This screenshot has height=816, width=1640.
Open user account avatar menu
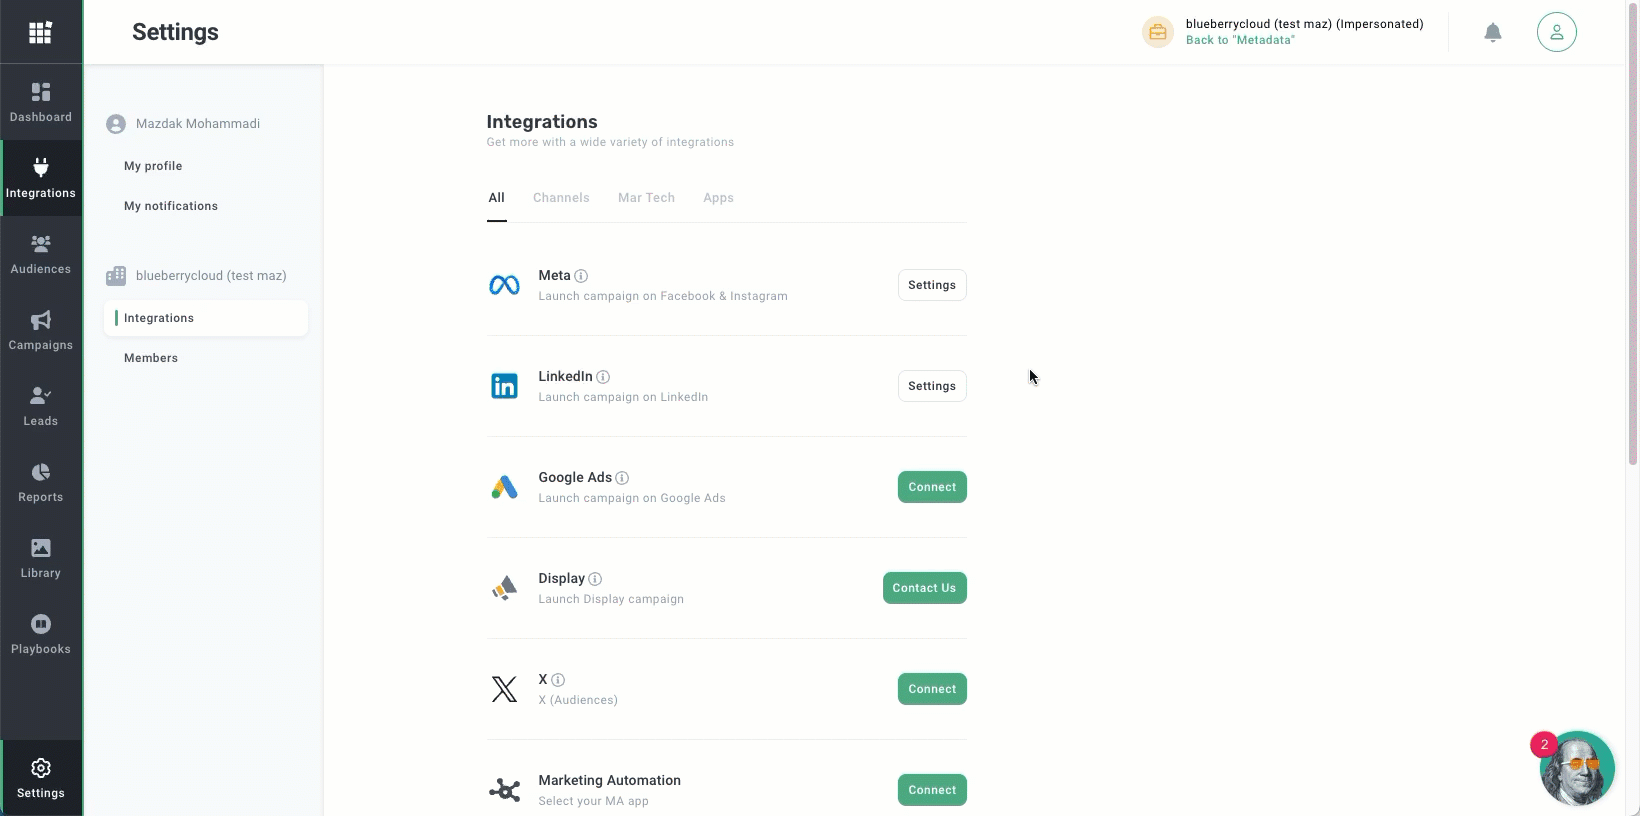1556,33
